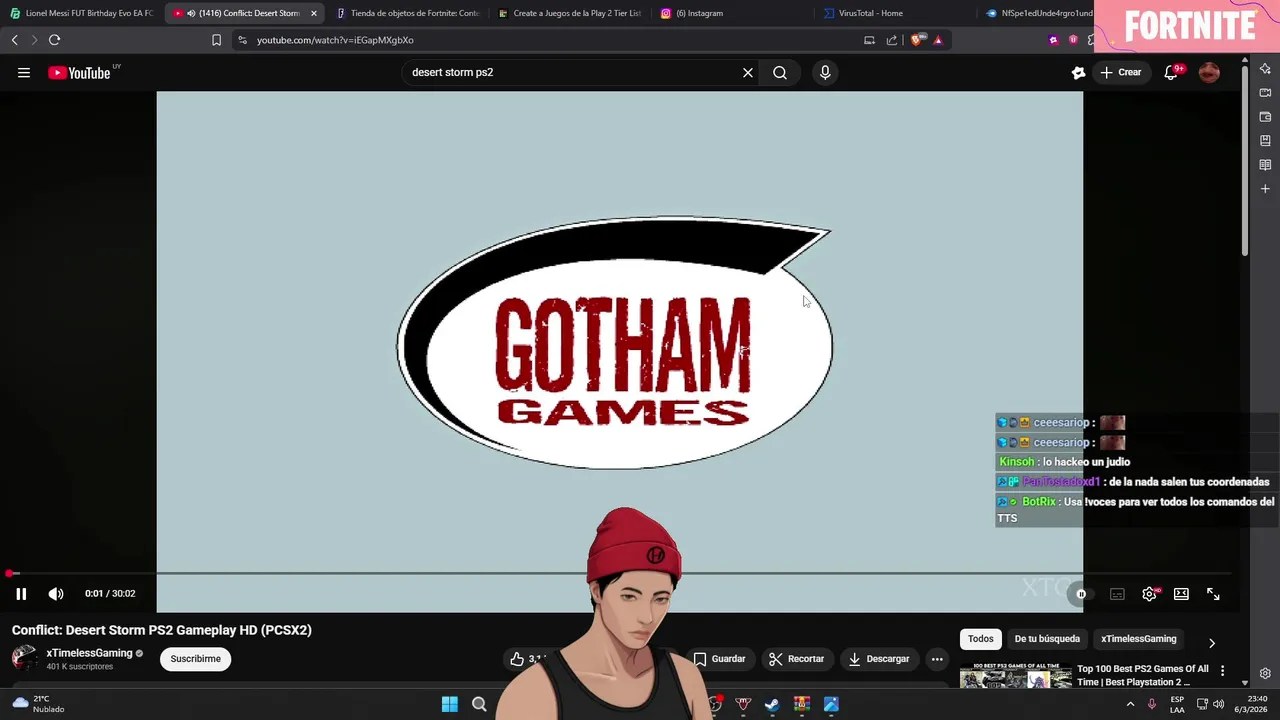Viewport: 1280px width, 720px height.
Task: Clear the YouTube search query
Action: [x=747, y=72]
